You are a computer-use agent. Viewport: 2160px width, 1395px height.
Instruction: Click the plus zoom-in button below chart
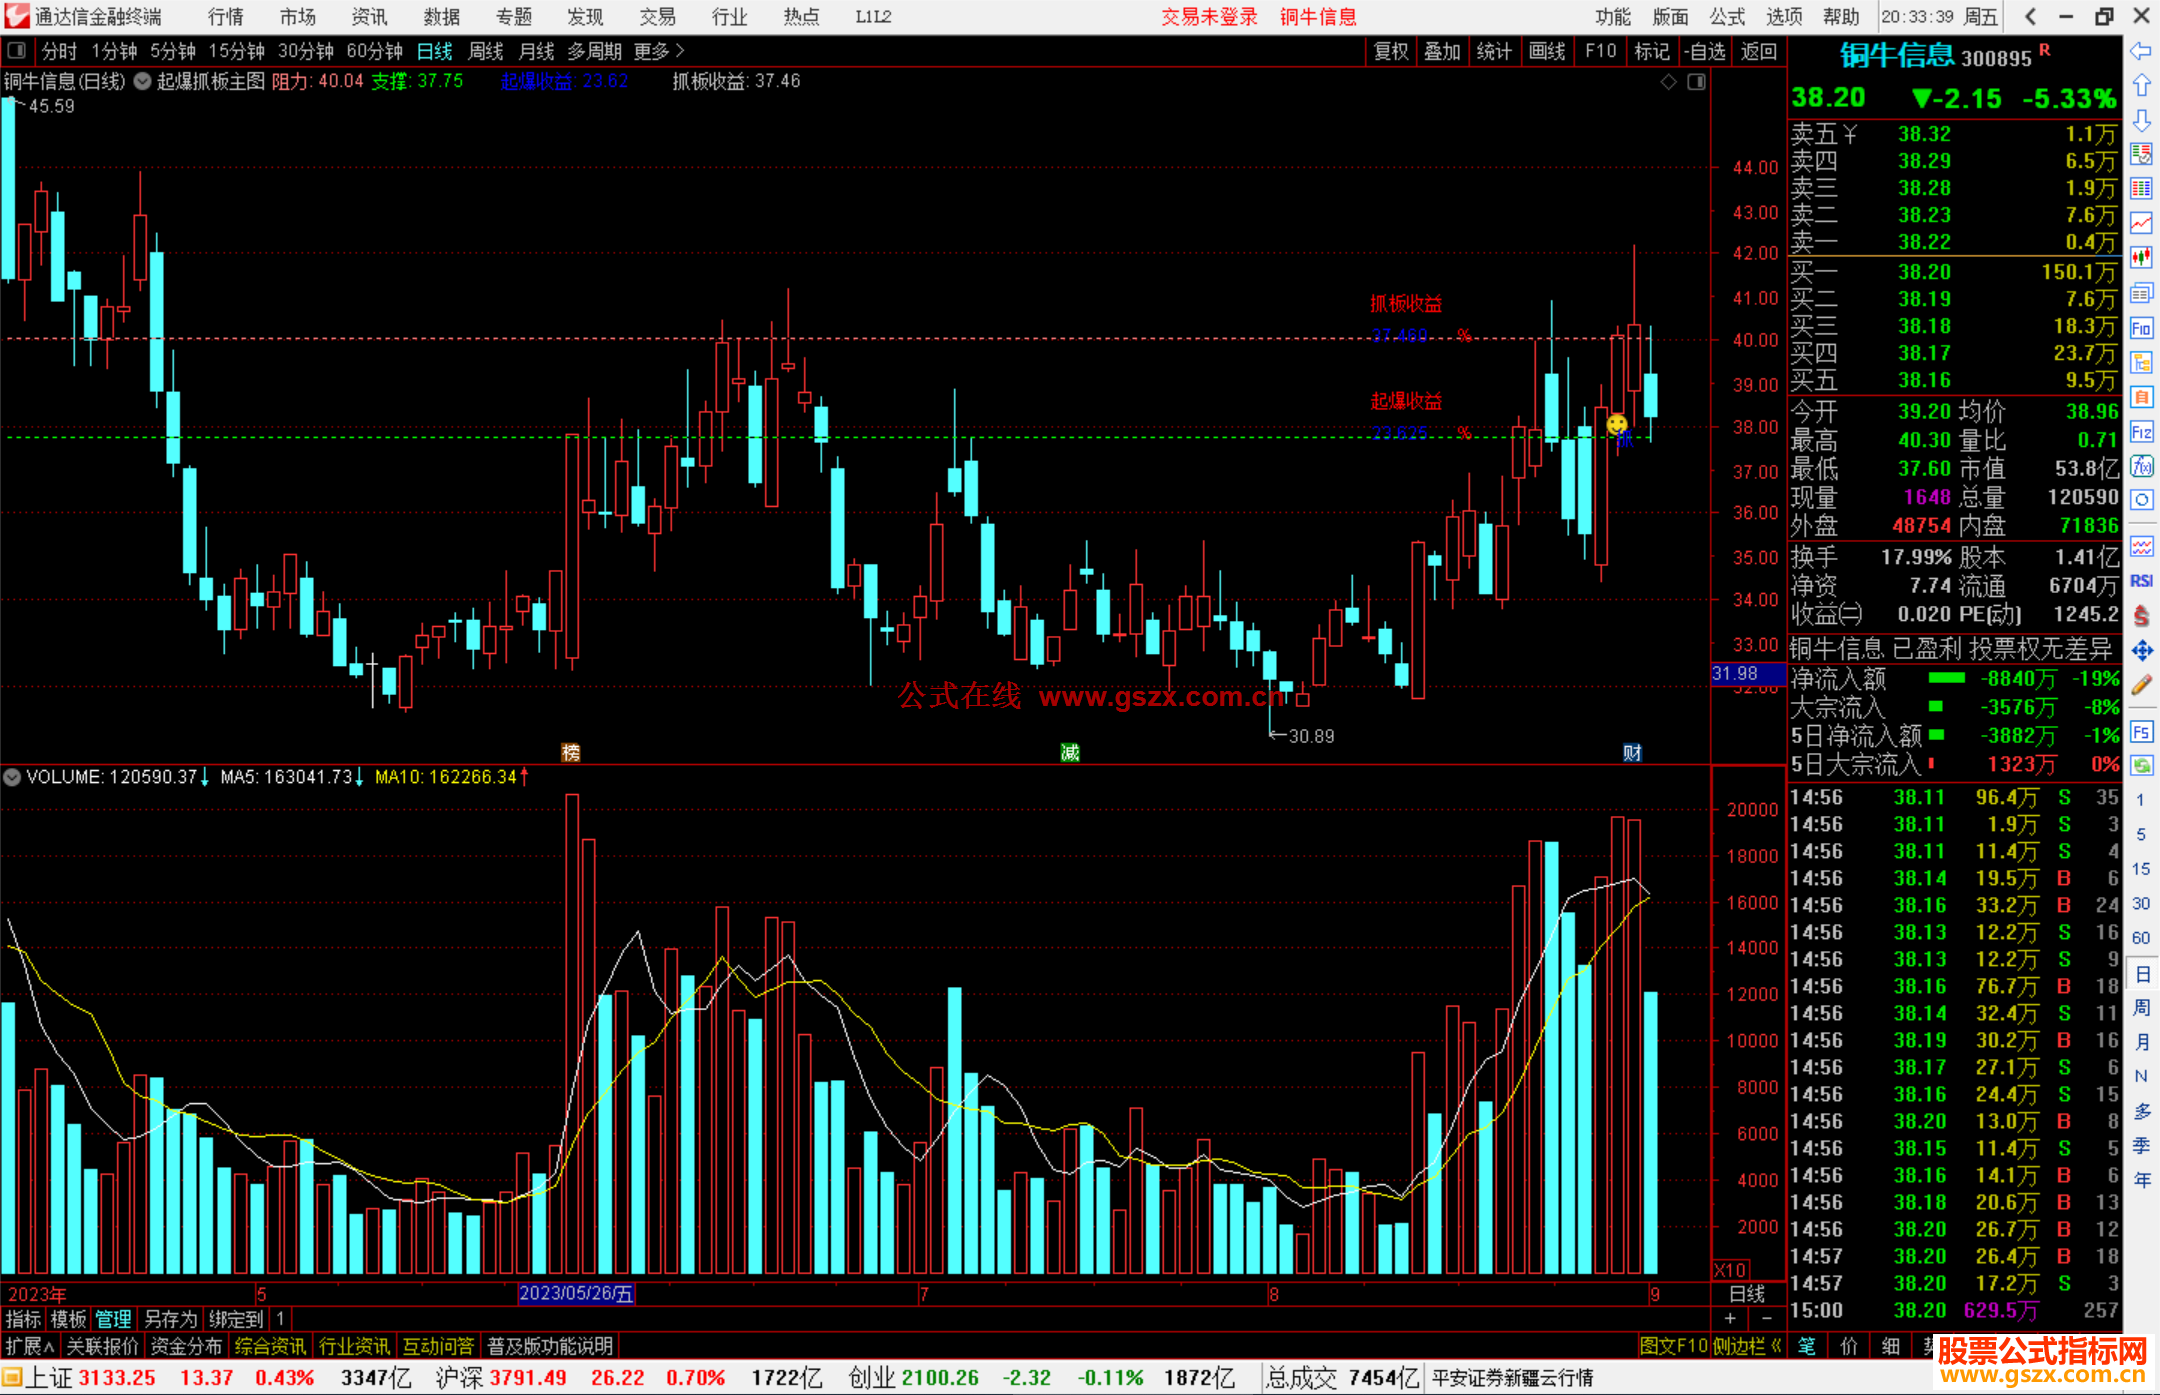[1731, 1319]
